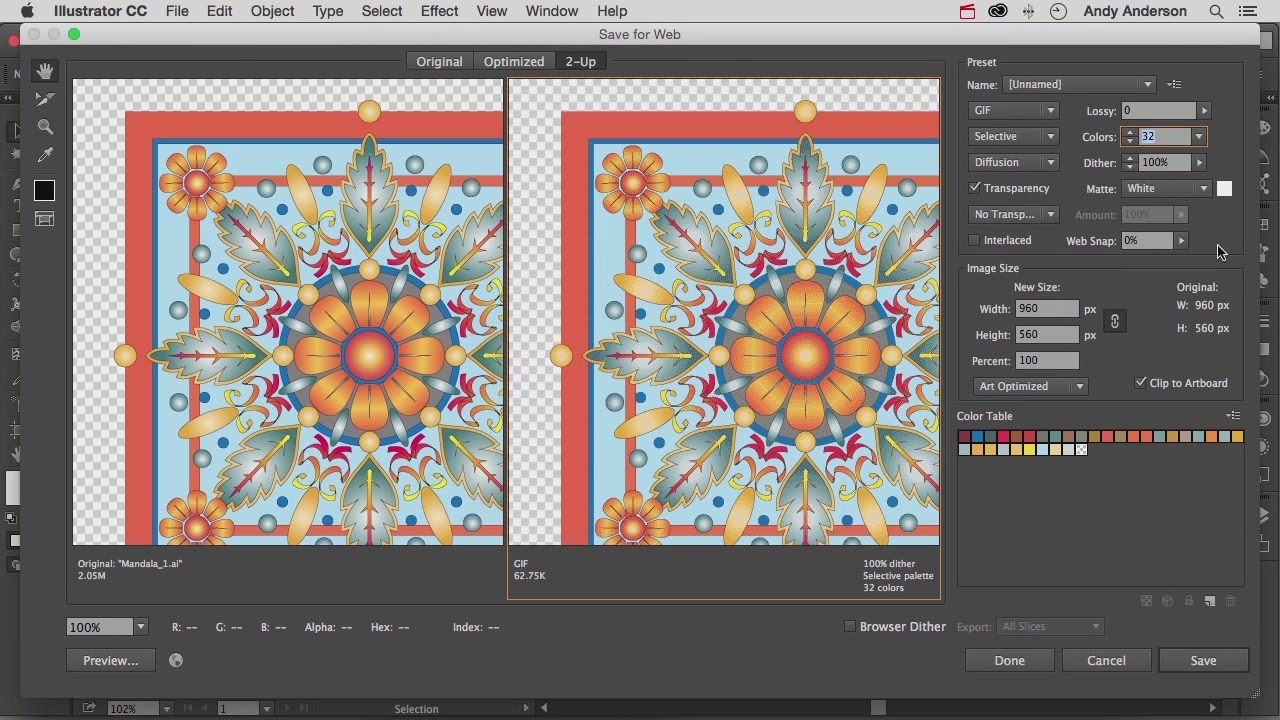Click the Percent input field

1048,361
